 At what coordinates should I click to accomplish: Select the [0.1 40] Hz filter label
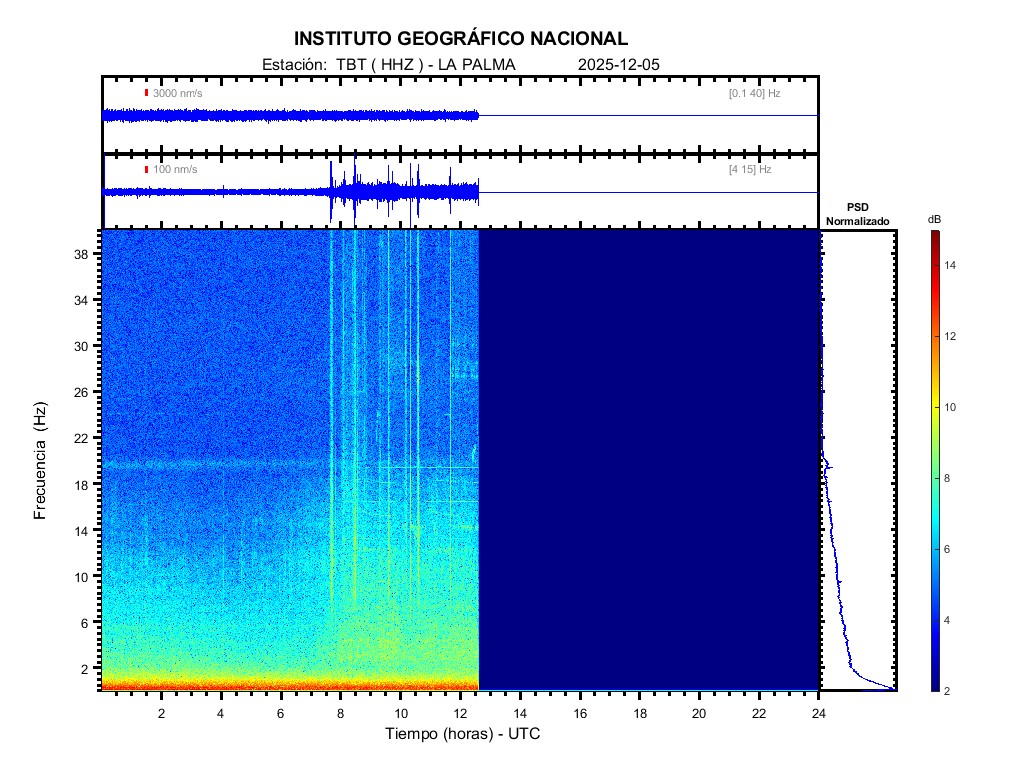(754, 93)
